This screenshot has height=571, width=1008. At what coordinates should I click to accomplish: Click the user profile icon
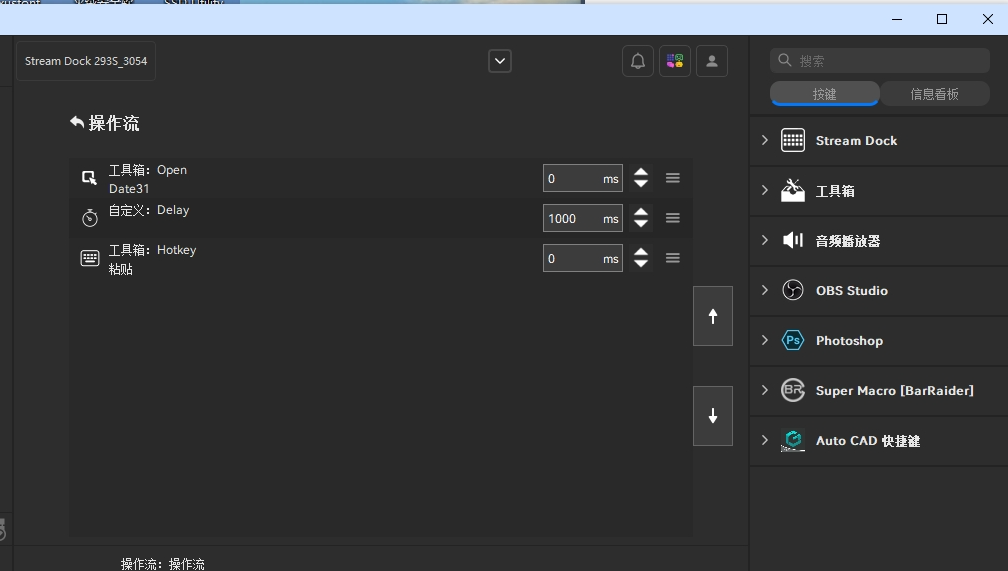[x=712, y=61]
